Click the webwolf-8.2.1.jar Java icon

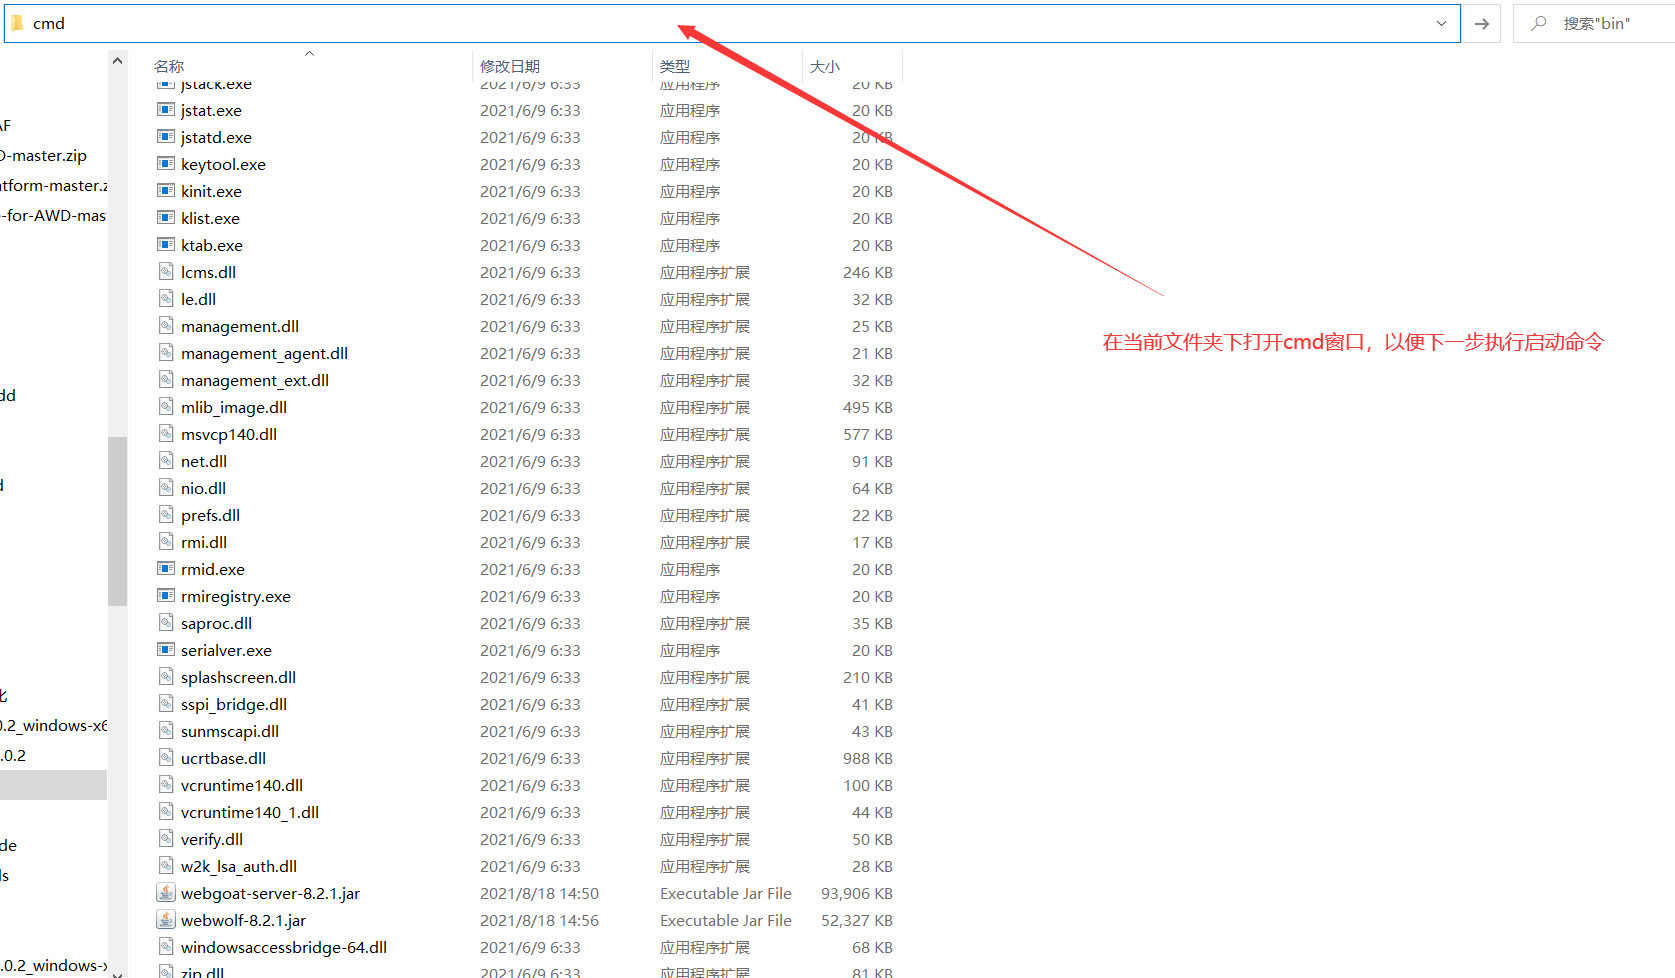point(166,920)
